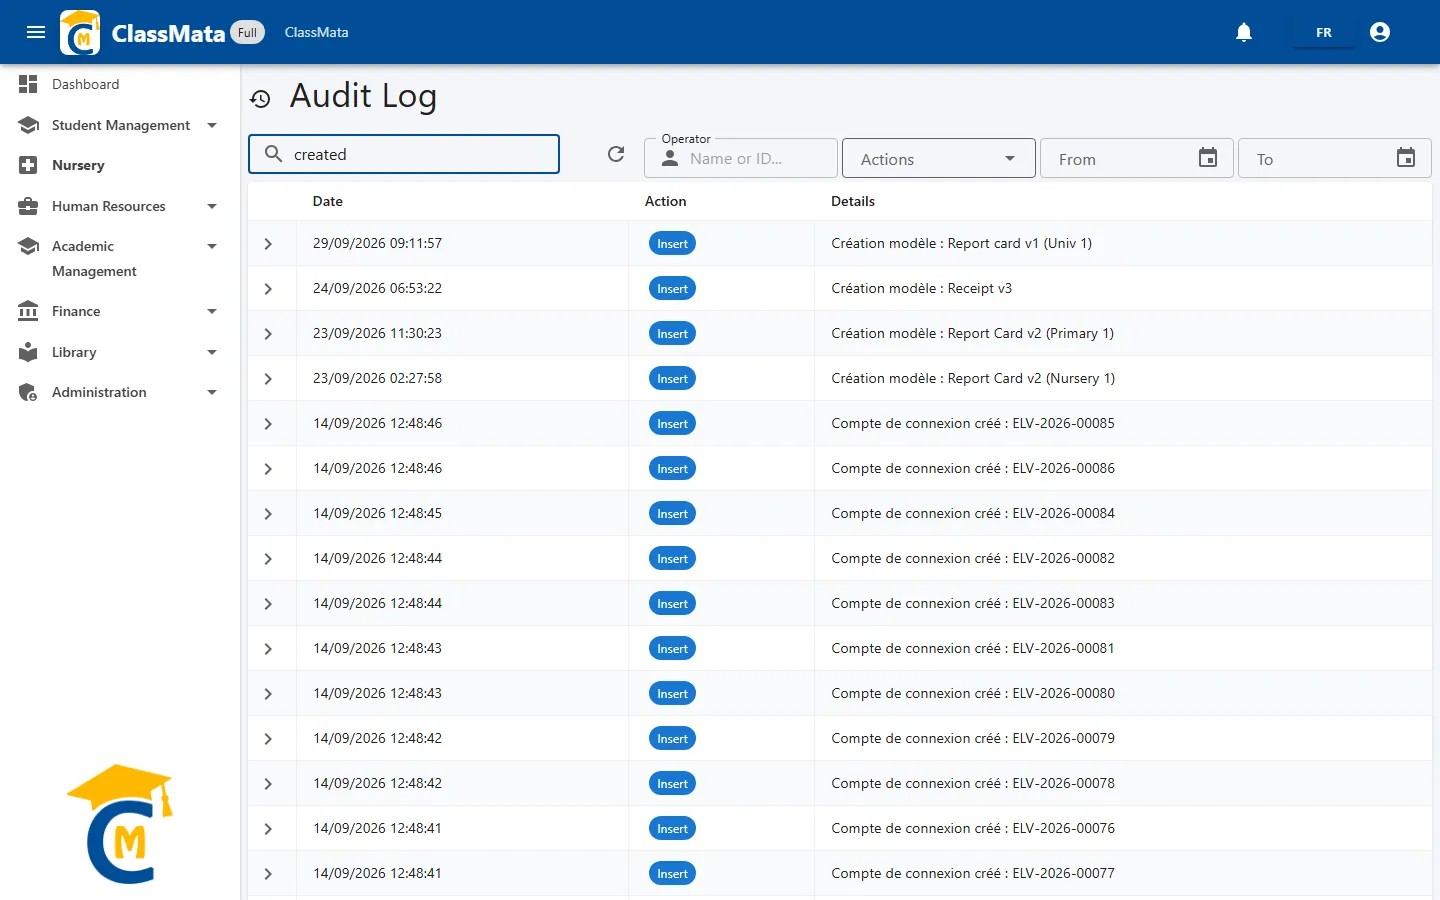Open notifications bell
This screenshot has width=1440, height=900.
(1244, 32)
